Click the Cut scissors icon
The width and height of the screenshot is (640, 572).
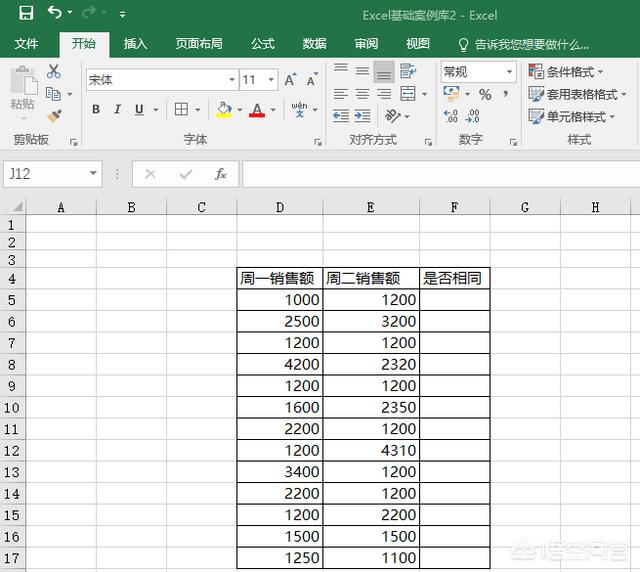pyautogui.click(x=54, y=71)
